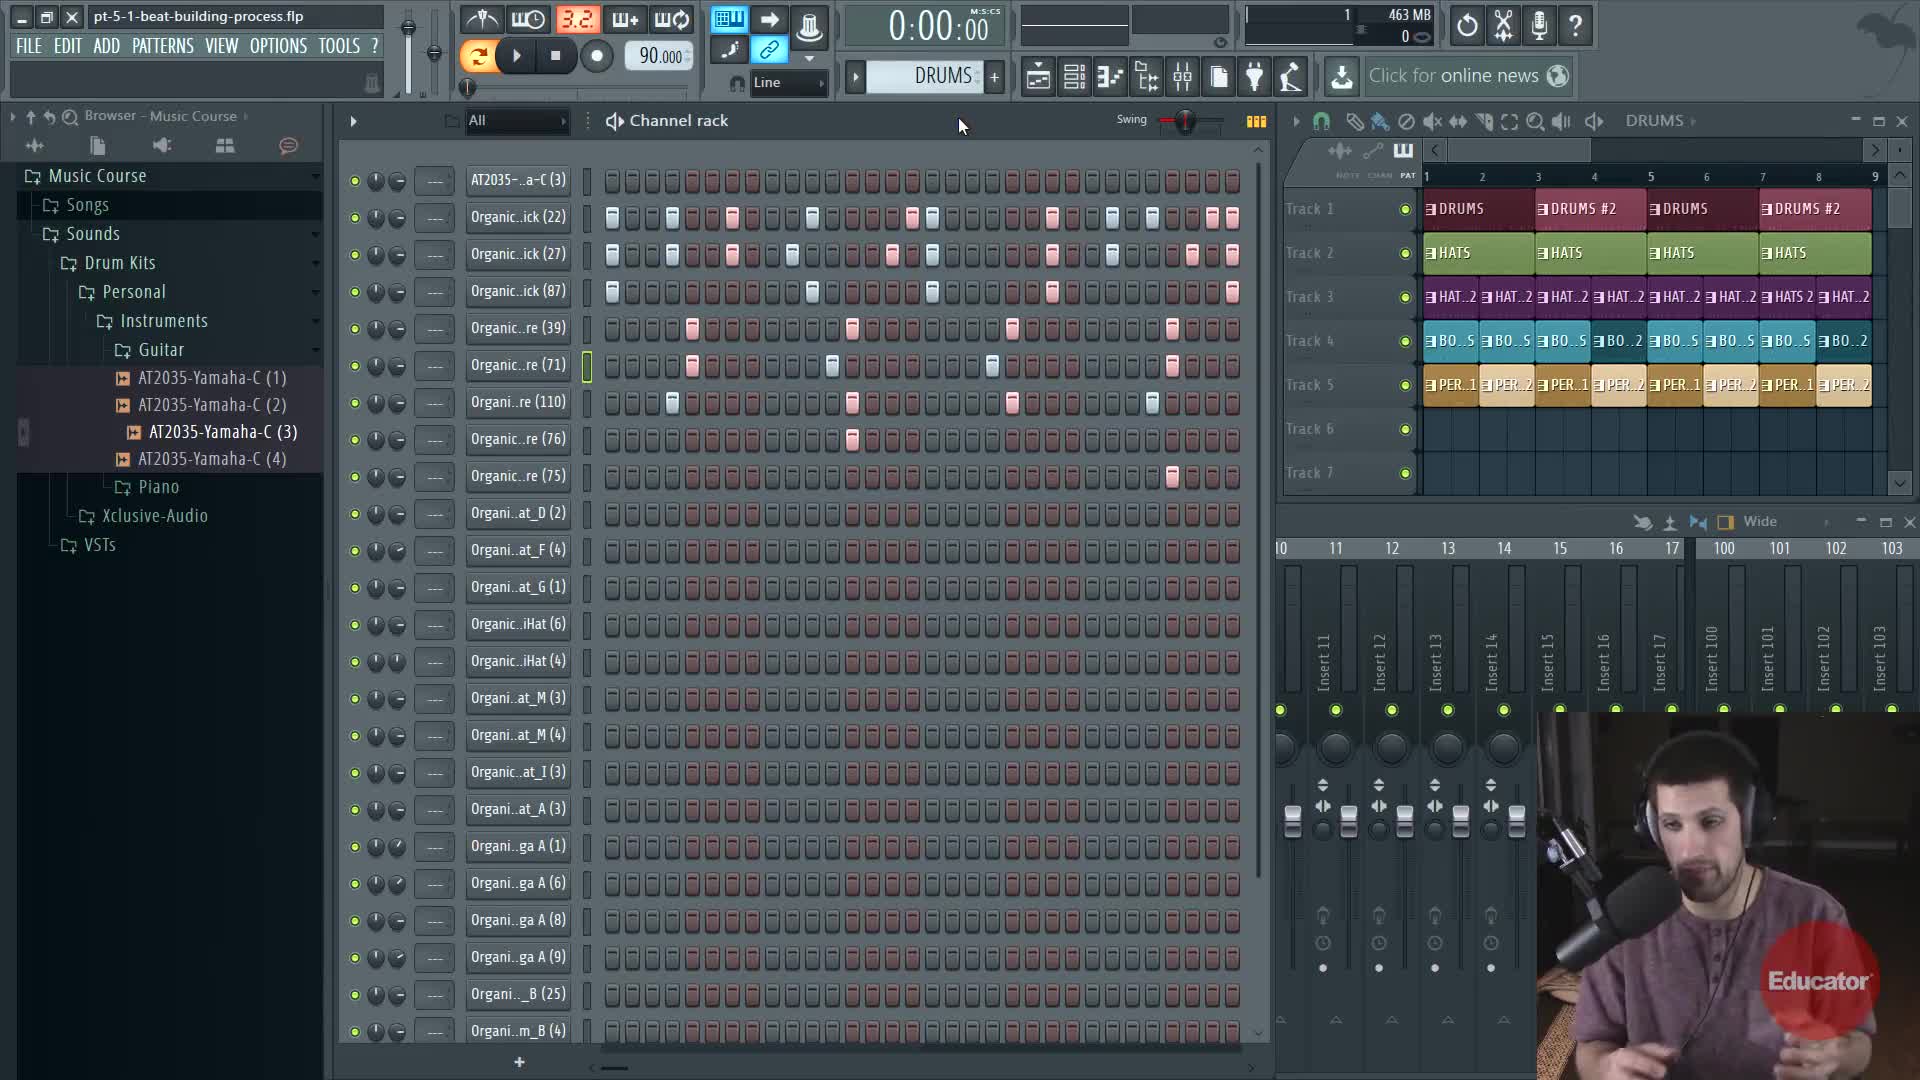Open the Line snap dropdown
Screen dimensions: 1920x1080
[x=789, y=83]
